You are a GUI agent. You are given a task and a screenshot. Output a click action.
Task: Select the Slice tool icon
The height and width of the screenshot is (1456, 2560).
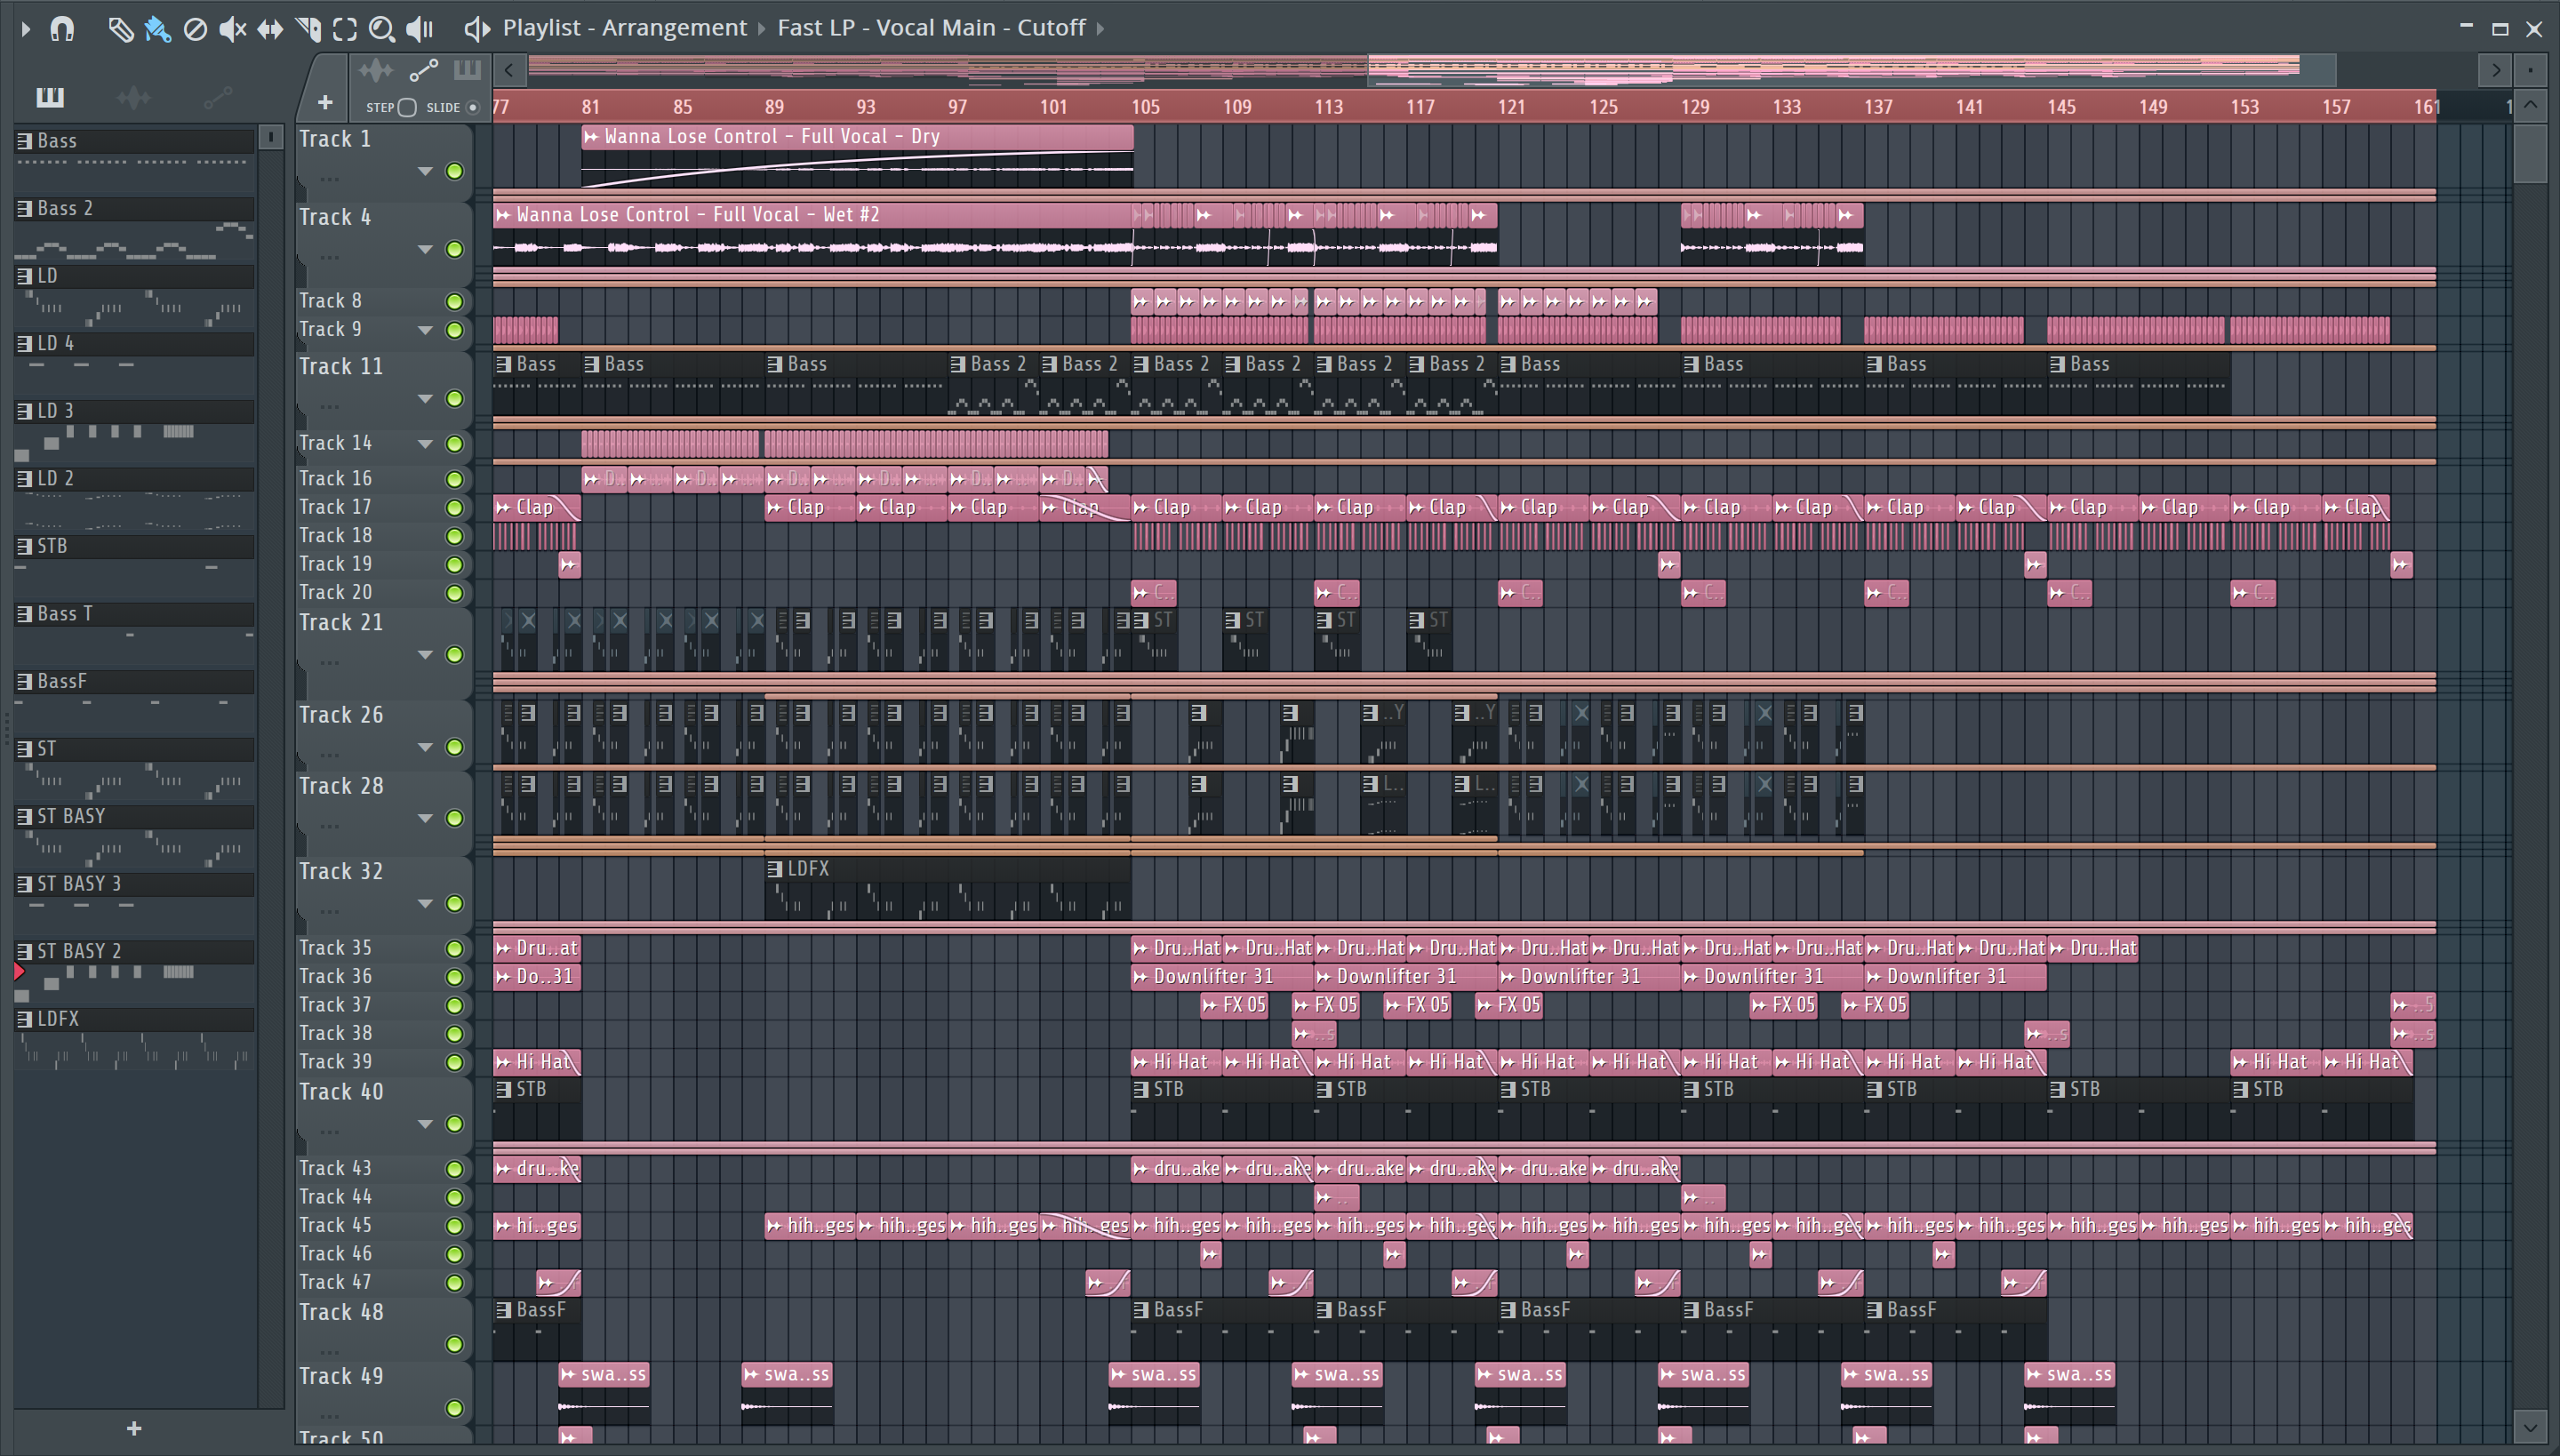tap(308, 29)
